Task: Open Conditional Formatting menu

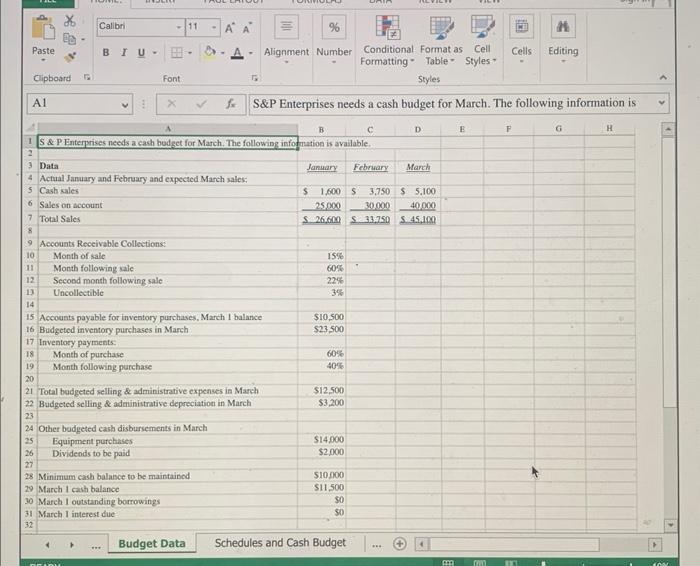Action: (388, 41)
